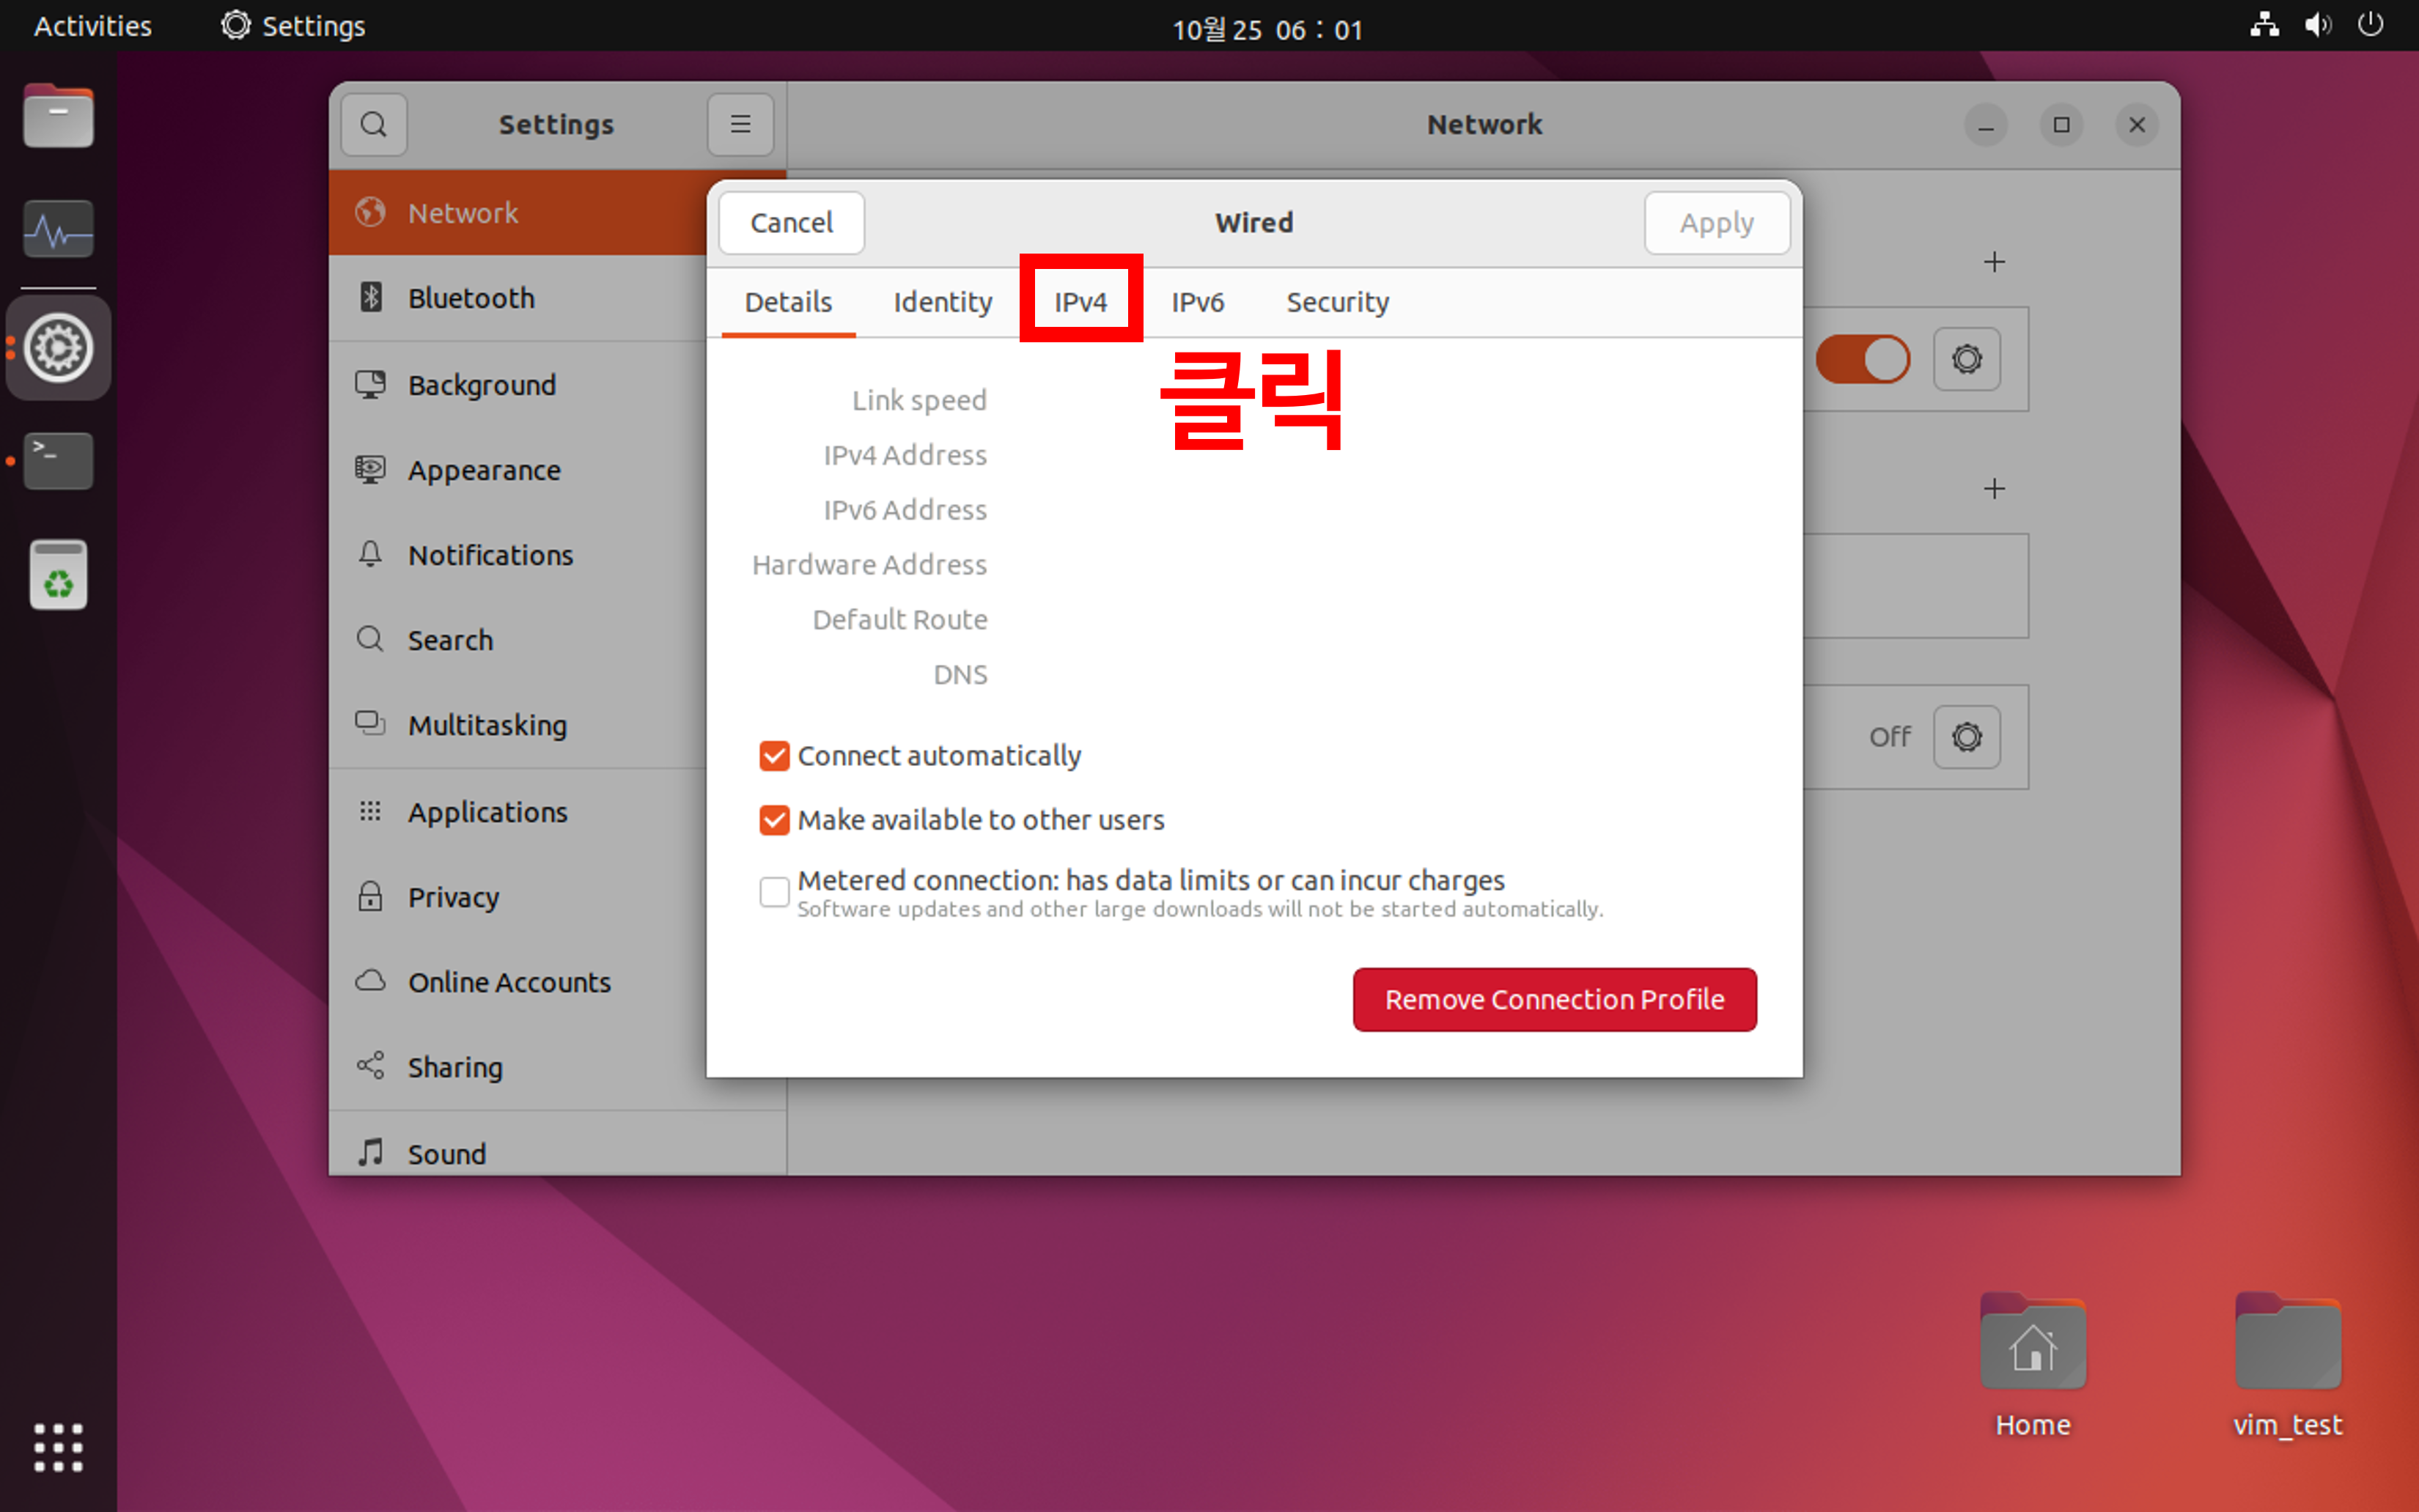
Task: Show applications grid in the dock
Action: click(58, 1447)
